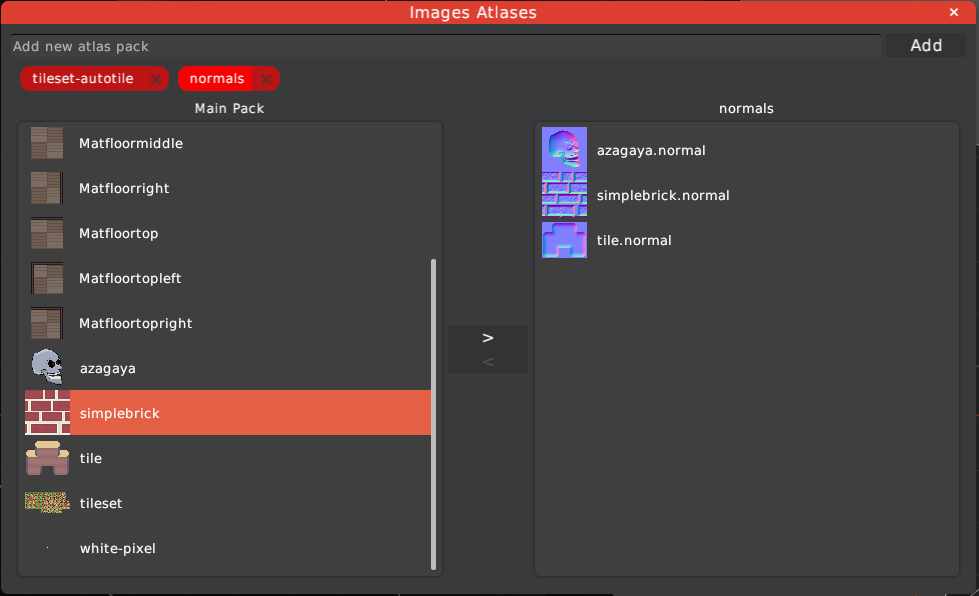Click the Add new atlas pack field
Image resolution: width=979 pixels, height=596 pixels.
pyautogui.click(x=445, y=46)
